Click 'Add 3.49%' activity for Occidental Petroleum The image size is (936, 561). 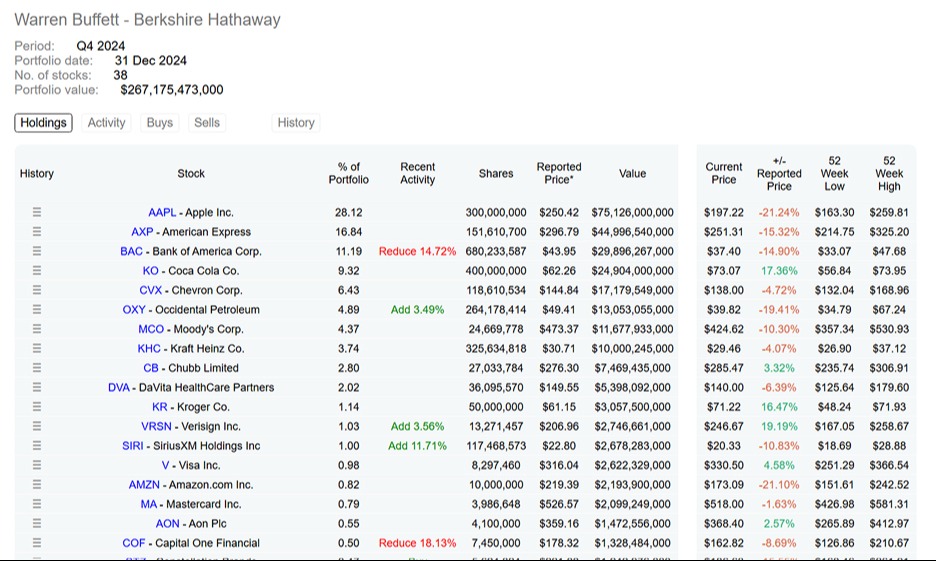pyautogui.click(x=417, y=310)
